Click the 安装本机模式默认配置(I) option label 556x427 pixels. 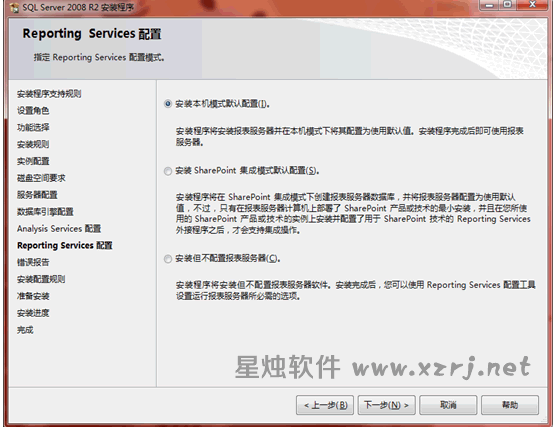point(222,104)
